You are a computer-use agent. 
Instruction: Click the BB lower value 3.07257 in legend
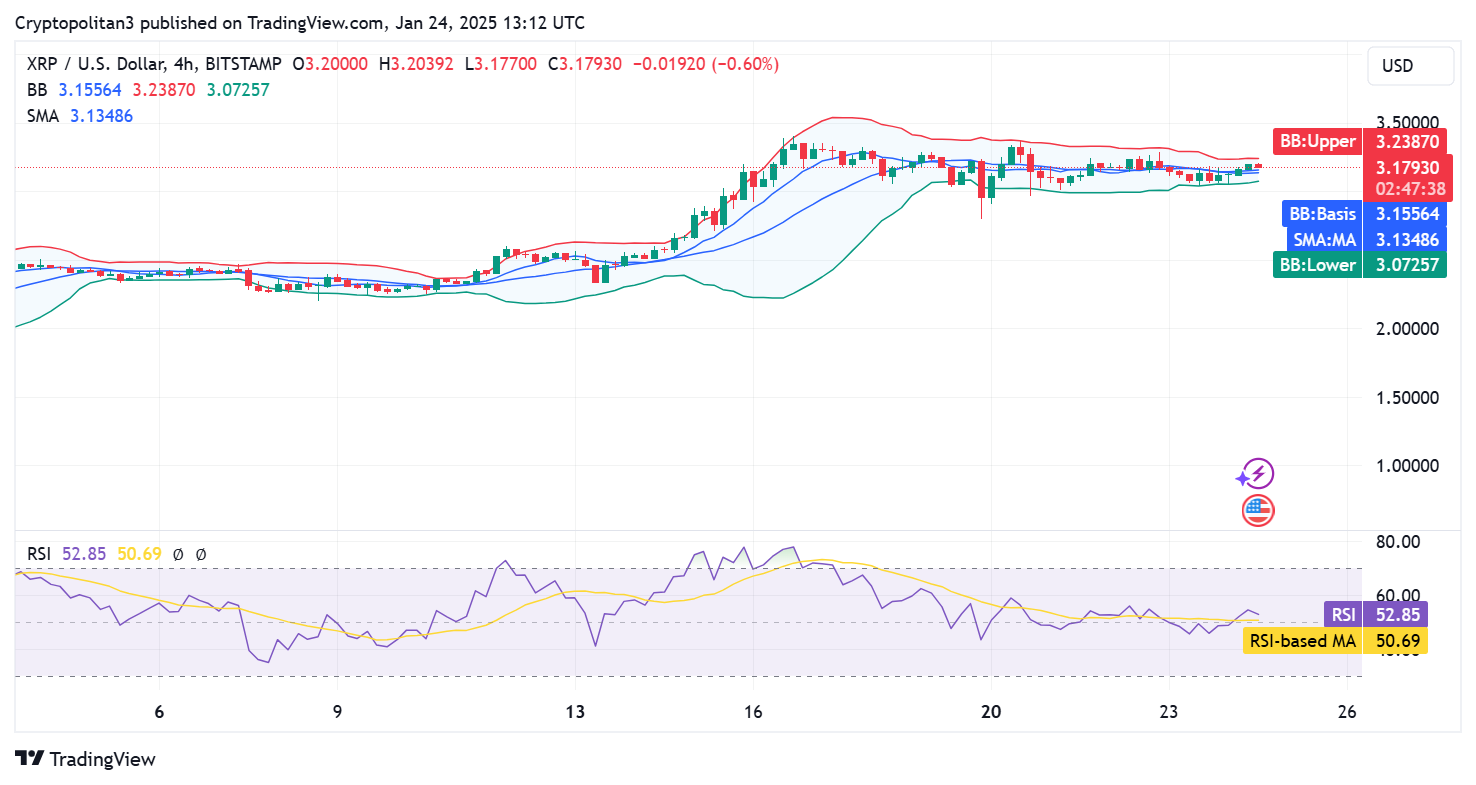238,90
